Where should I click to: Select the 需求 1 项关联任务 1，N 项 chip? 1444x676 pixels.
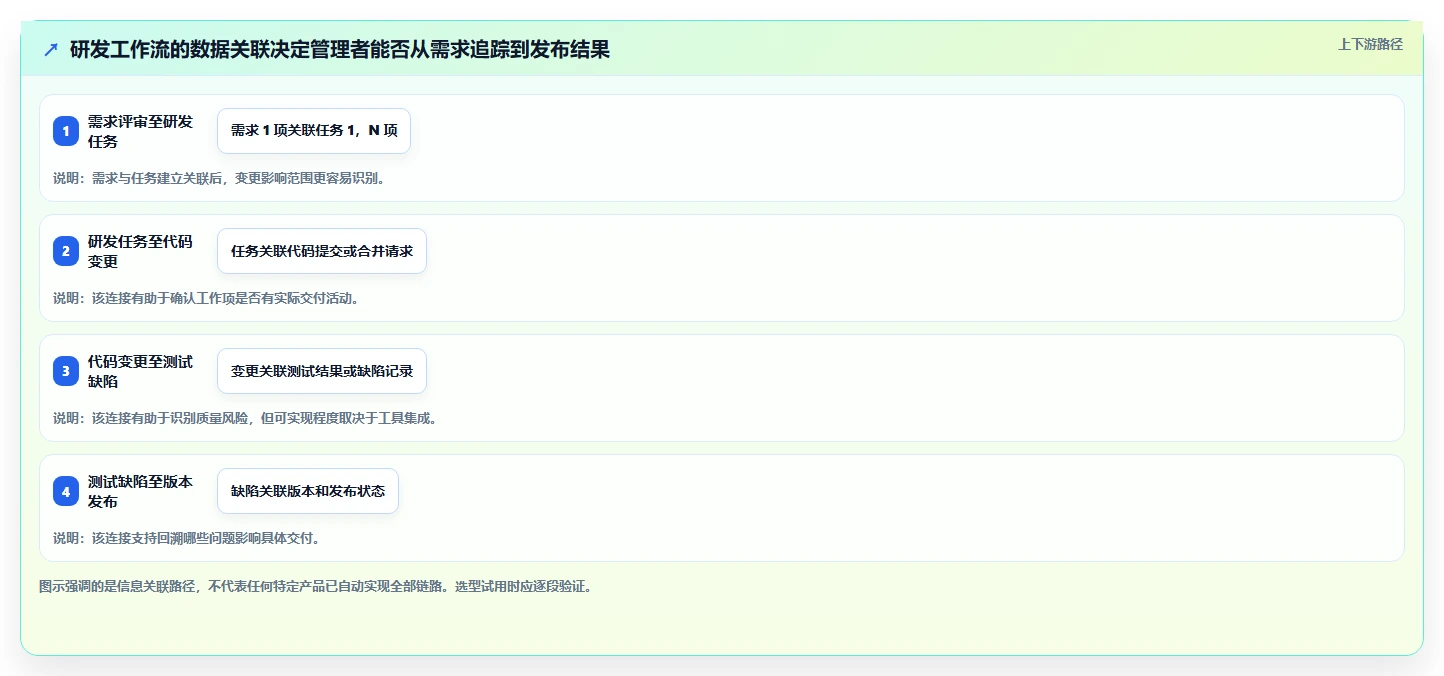(314, 131)
